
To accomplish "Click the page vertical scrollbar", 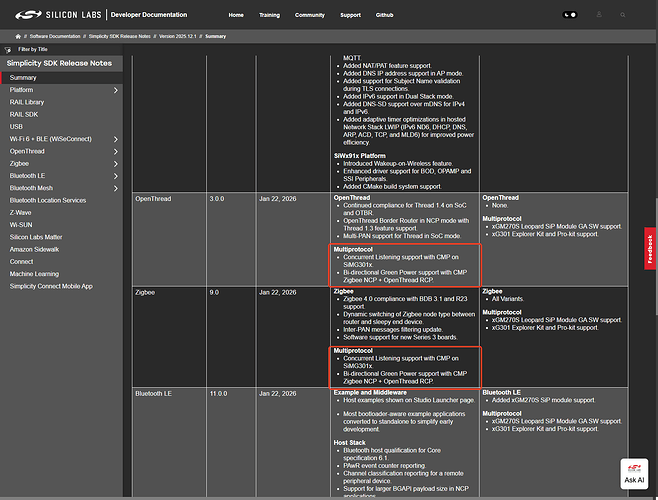I will point(655,256).
